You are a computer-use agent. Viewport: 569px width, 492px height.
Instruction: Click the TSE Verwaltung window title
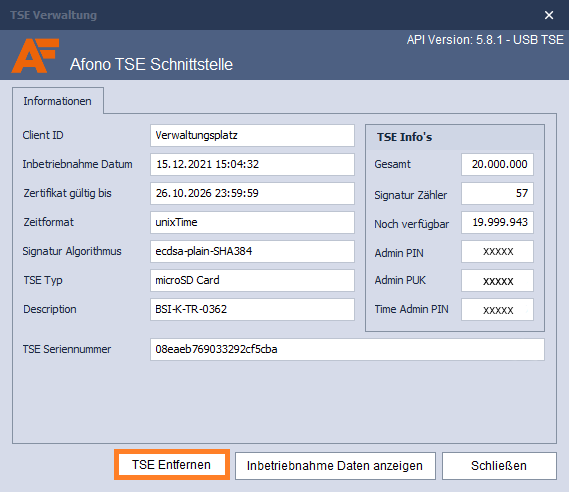(x=53, y=15)
